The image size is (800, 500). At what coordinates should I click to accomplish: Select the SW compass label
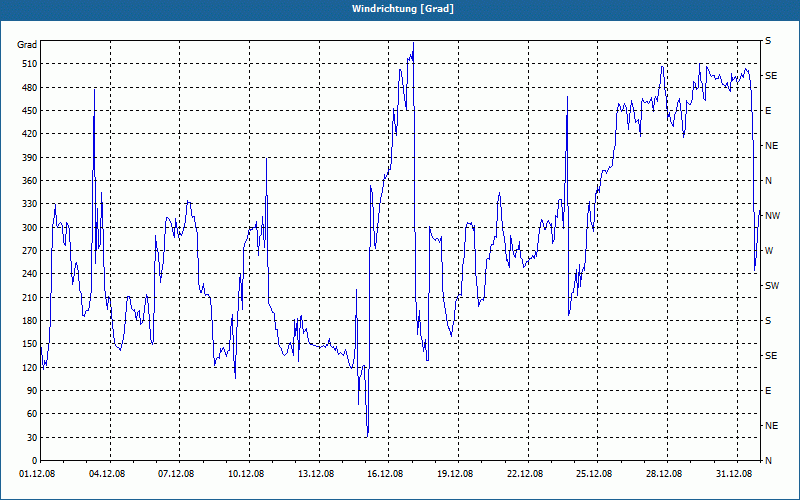pos(772,286)
